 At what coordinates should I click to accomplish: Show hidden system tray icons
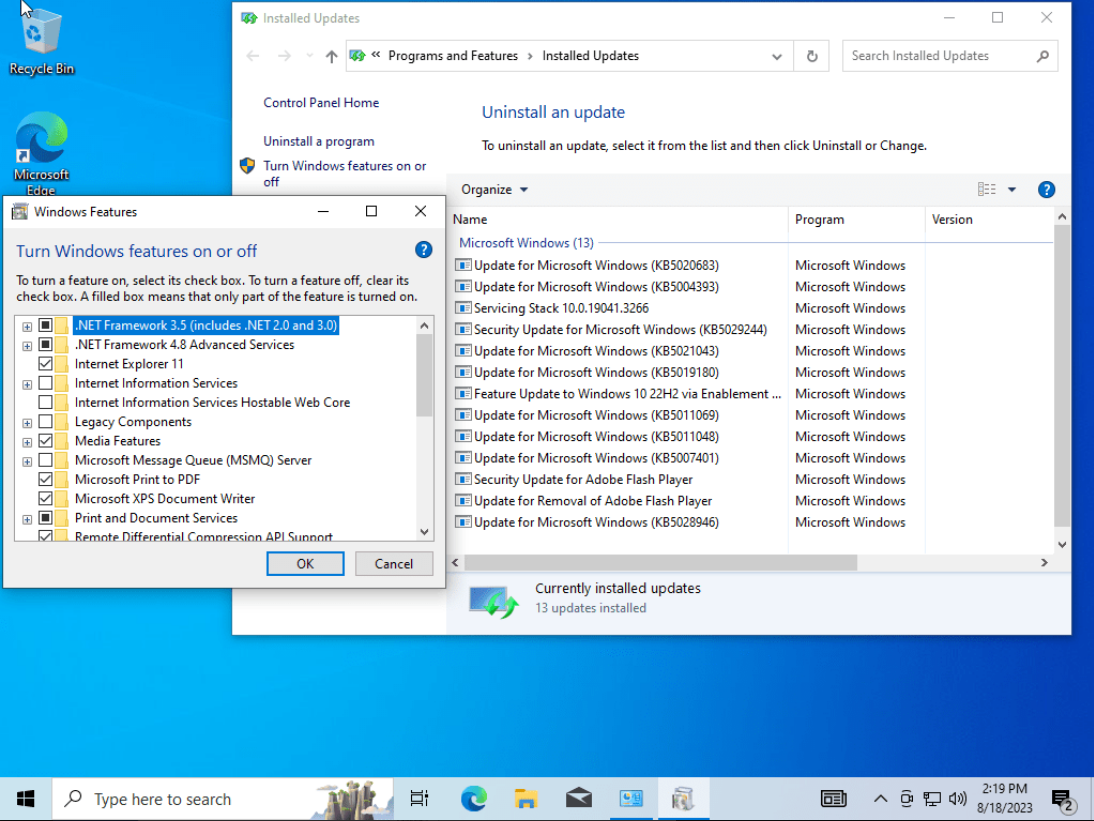(x=881, y=799)
